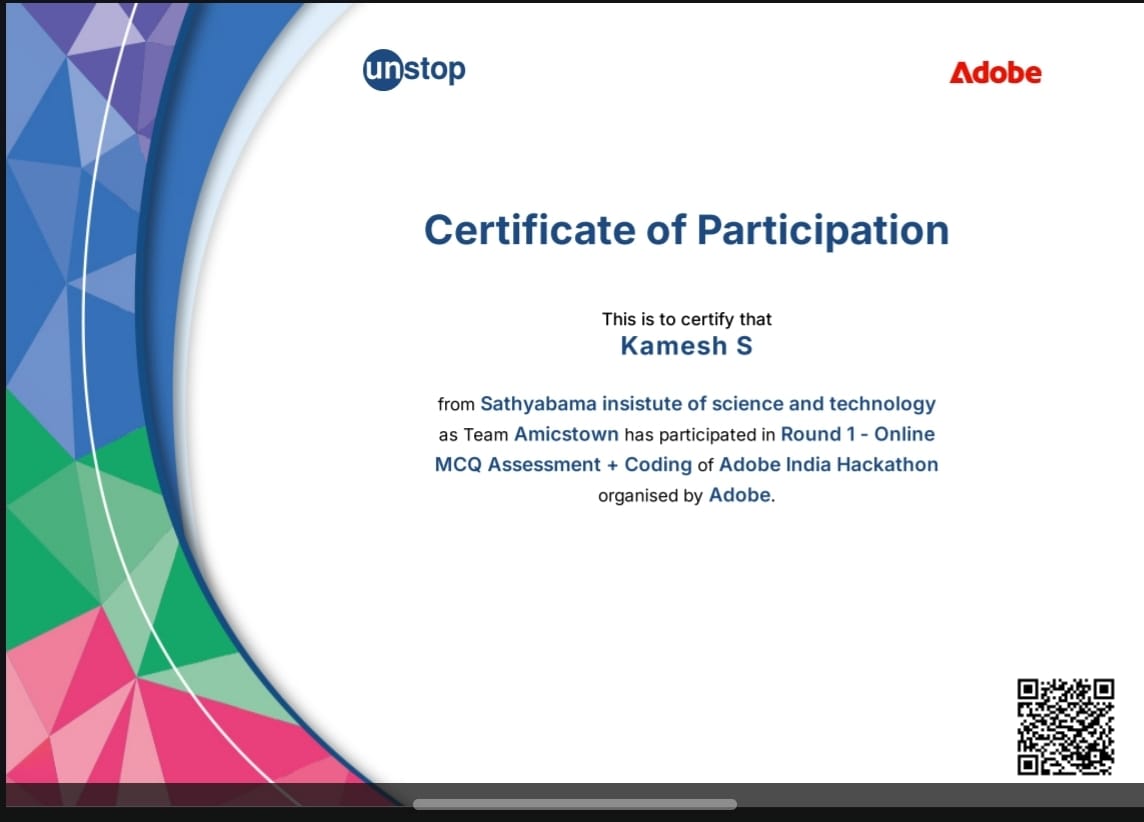Click the Adobe logo
The width and height of the screenshot is (1144, 822).
pyautogui.click(x=996, y=72)
